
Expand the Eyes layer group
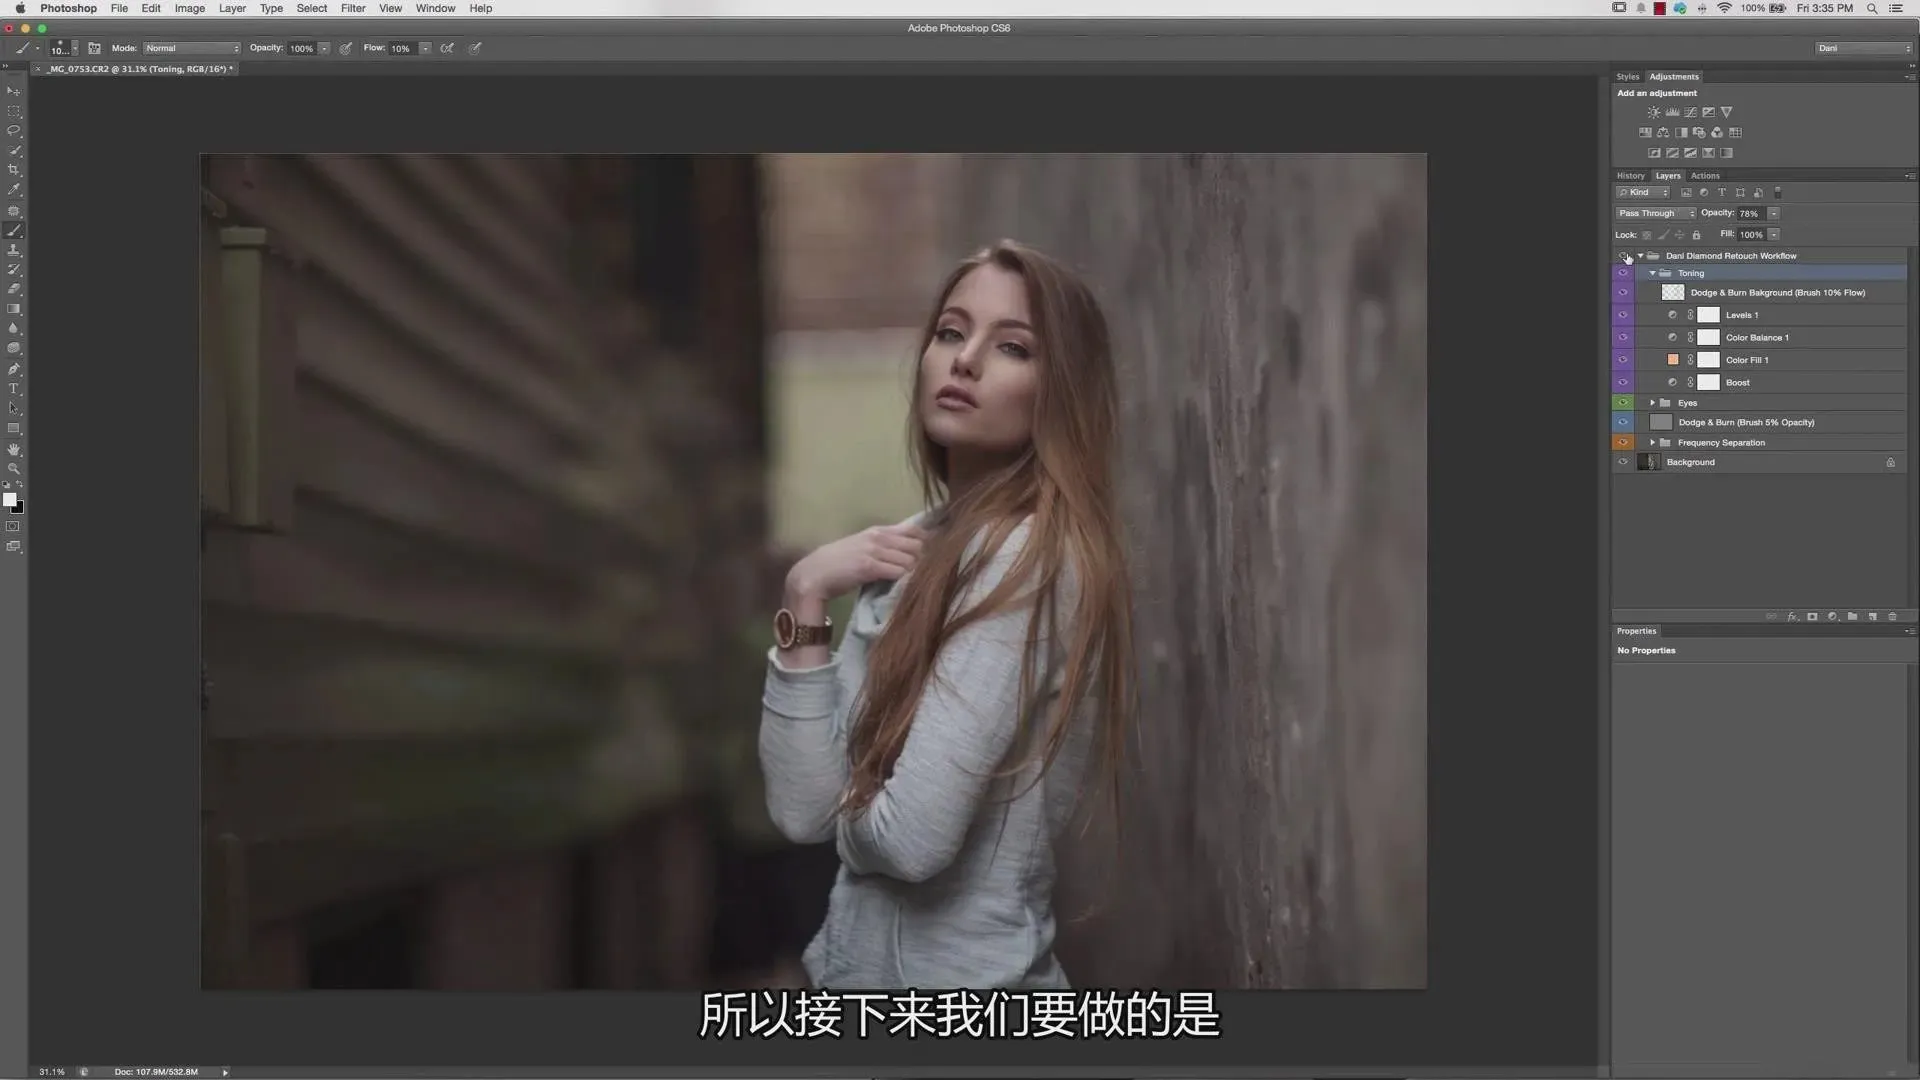point(1652,403)
